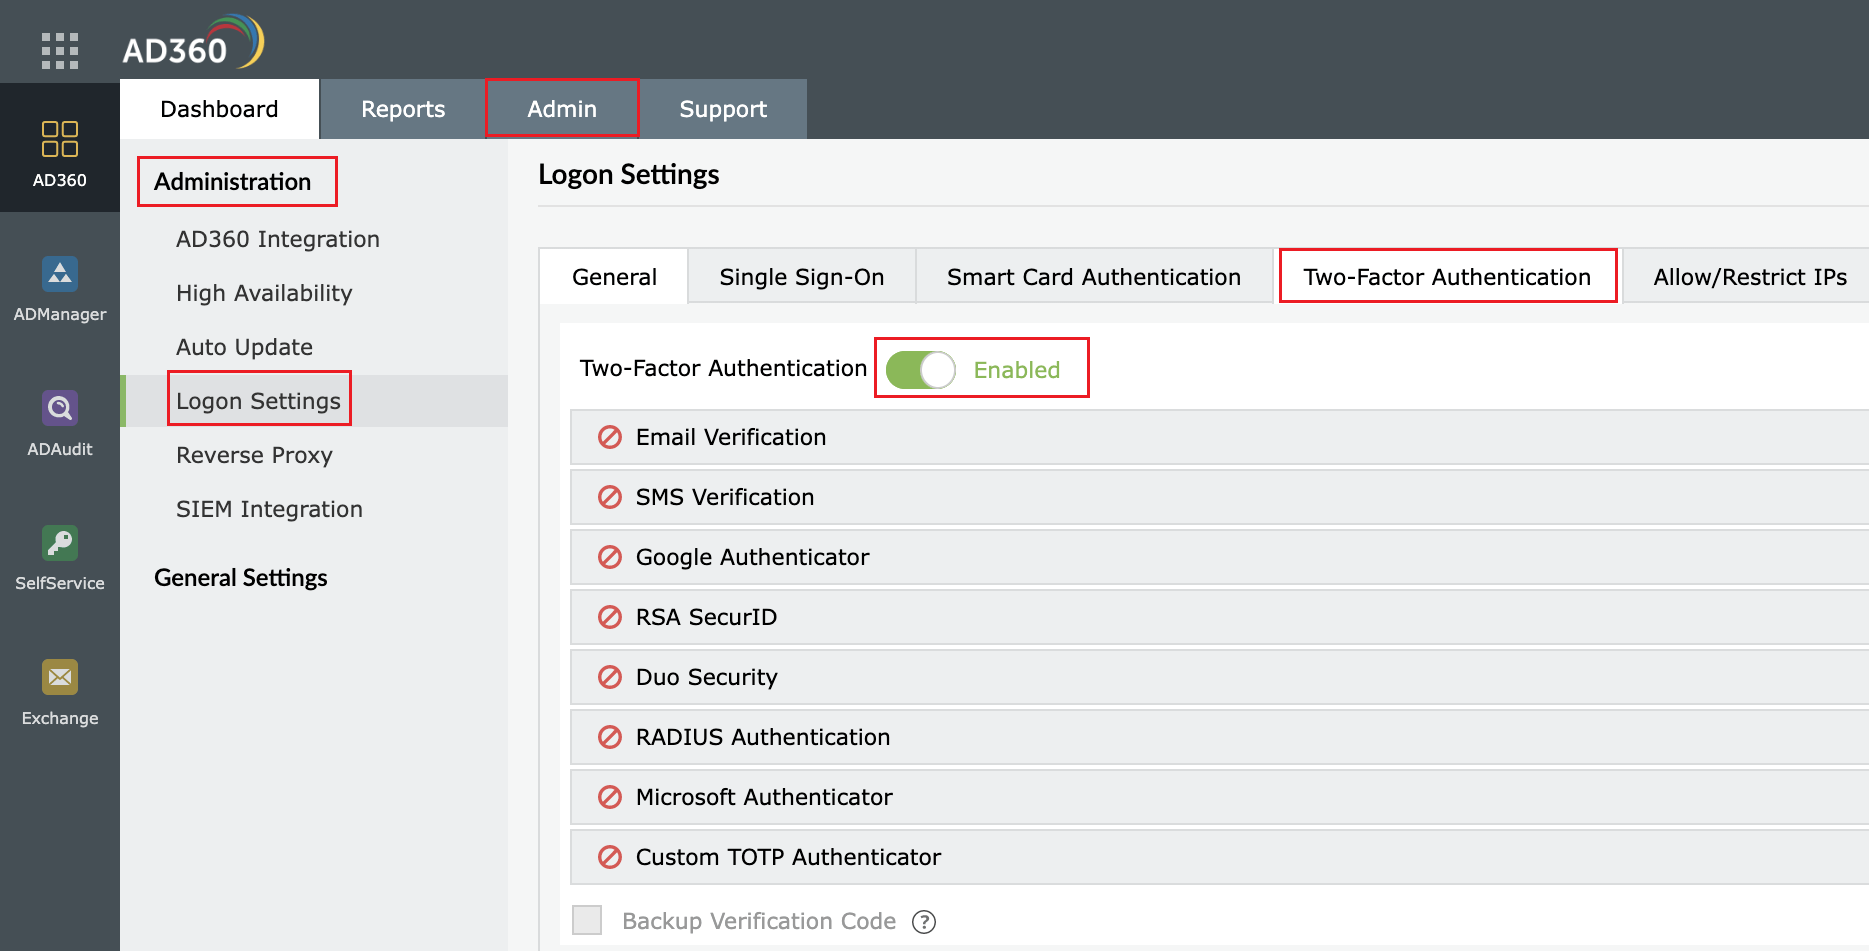Toggle the disabled Email Verification icon

609,437
